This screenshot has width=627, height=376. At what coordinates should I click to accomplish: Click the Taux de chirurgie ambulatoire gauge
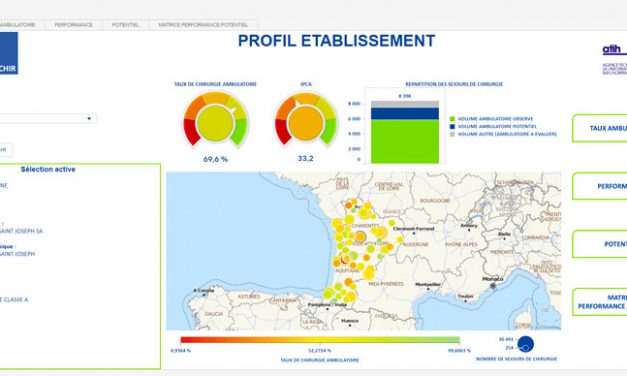pyautogui.click(x=216, y=119)
